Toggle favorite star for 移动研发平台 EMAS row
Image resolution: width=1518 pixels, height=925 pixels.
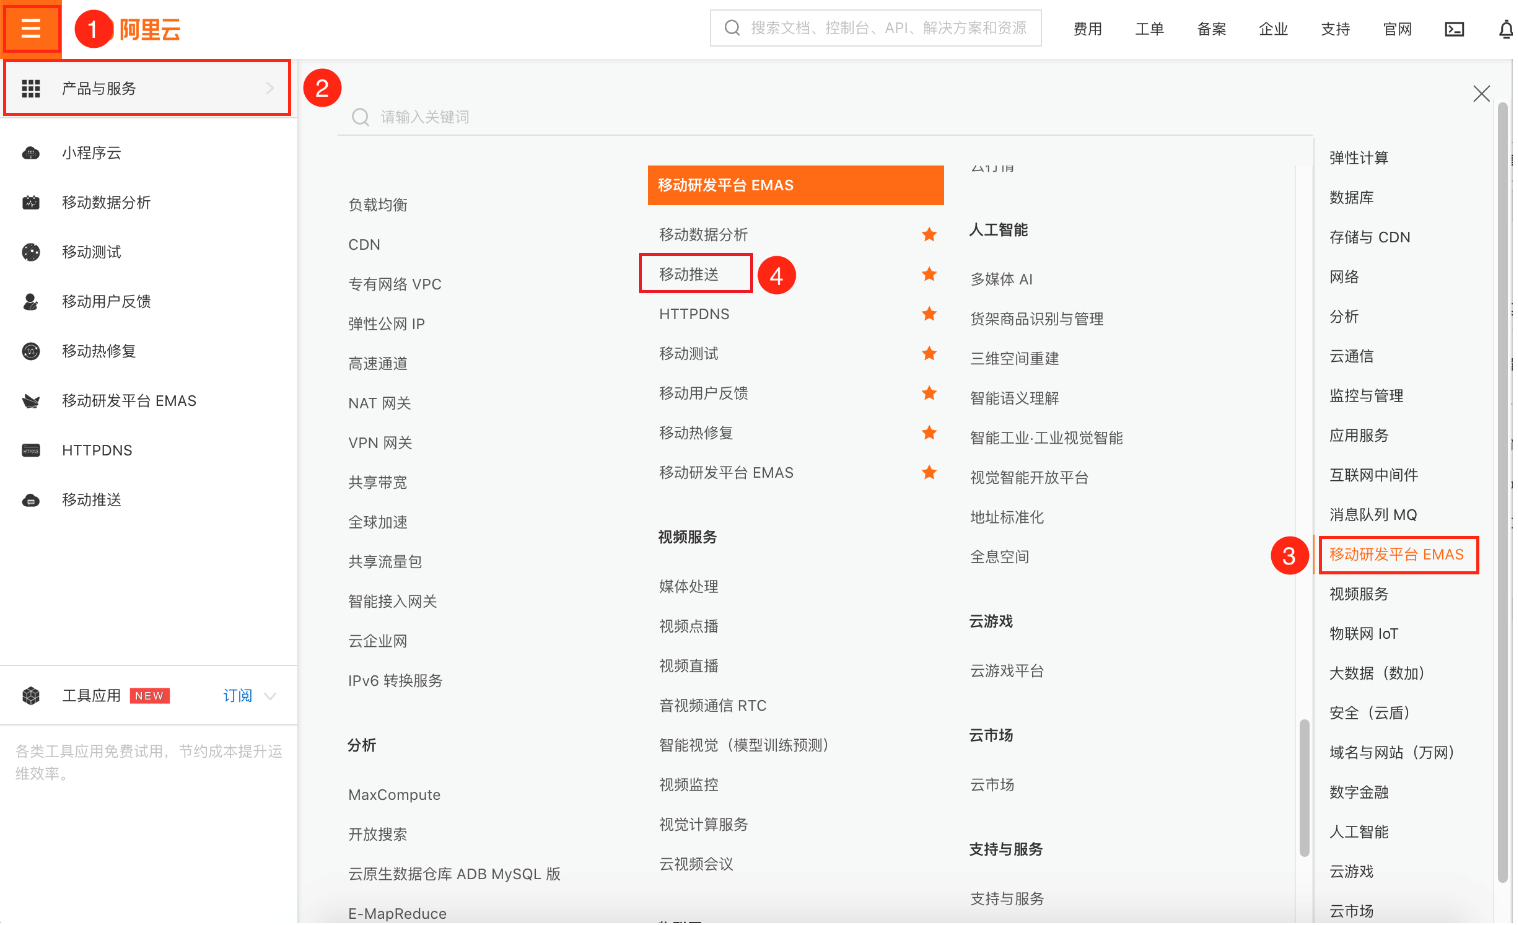tap(929, 472)
